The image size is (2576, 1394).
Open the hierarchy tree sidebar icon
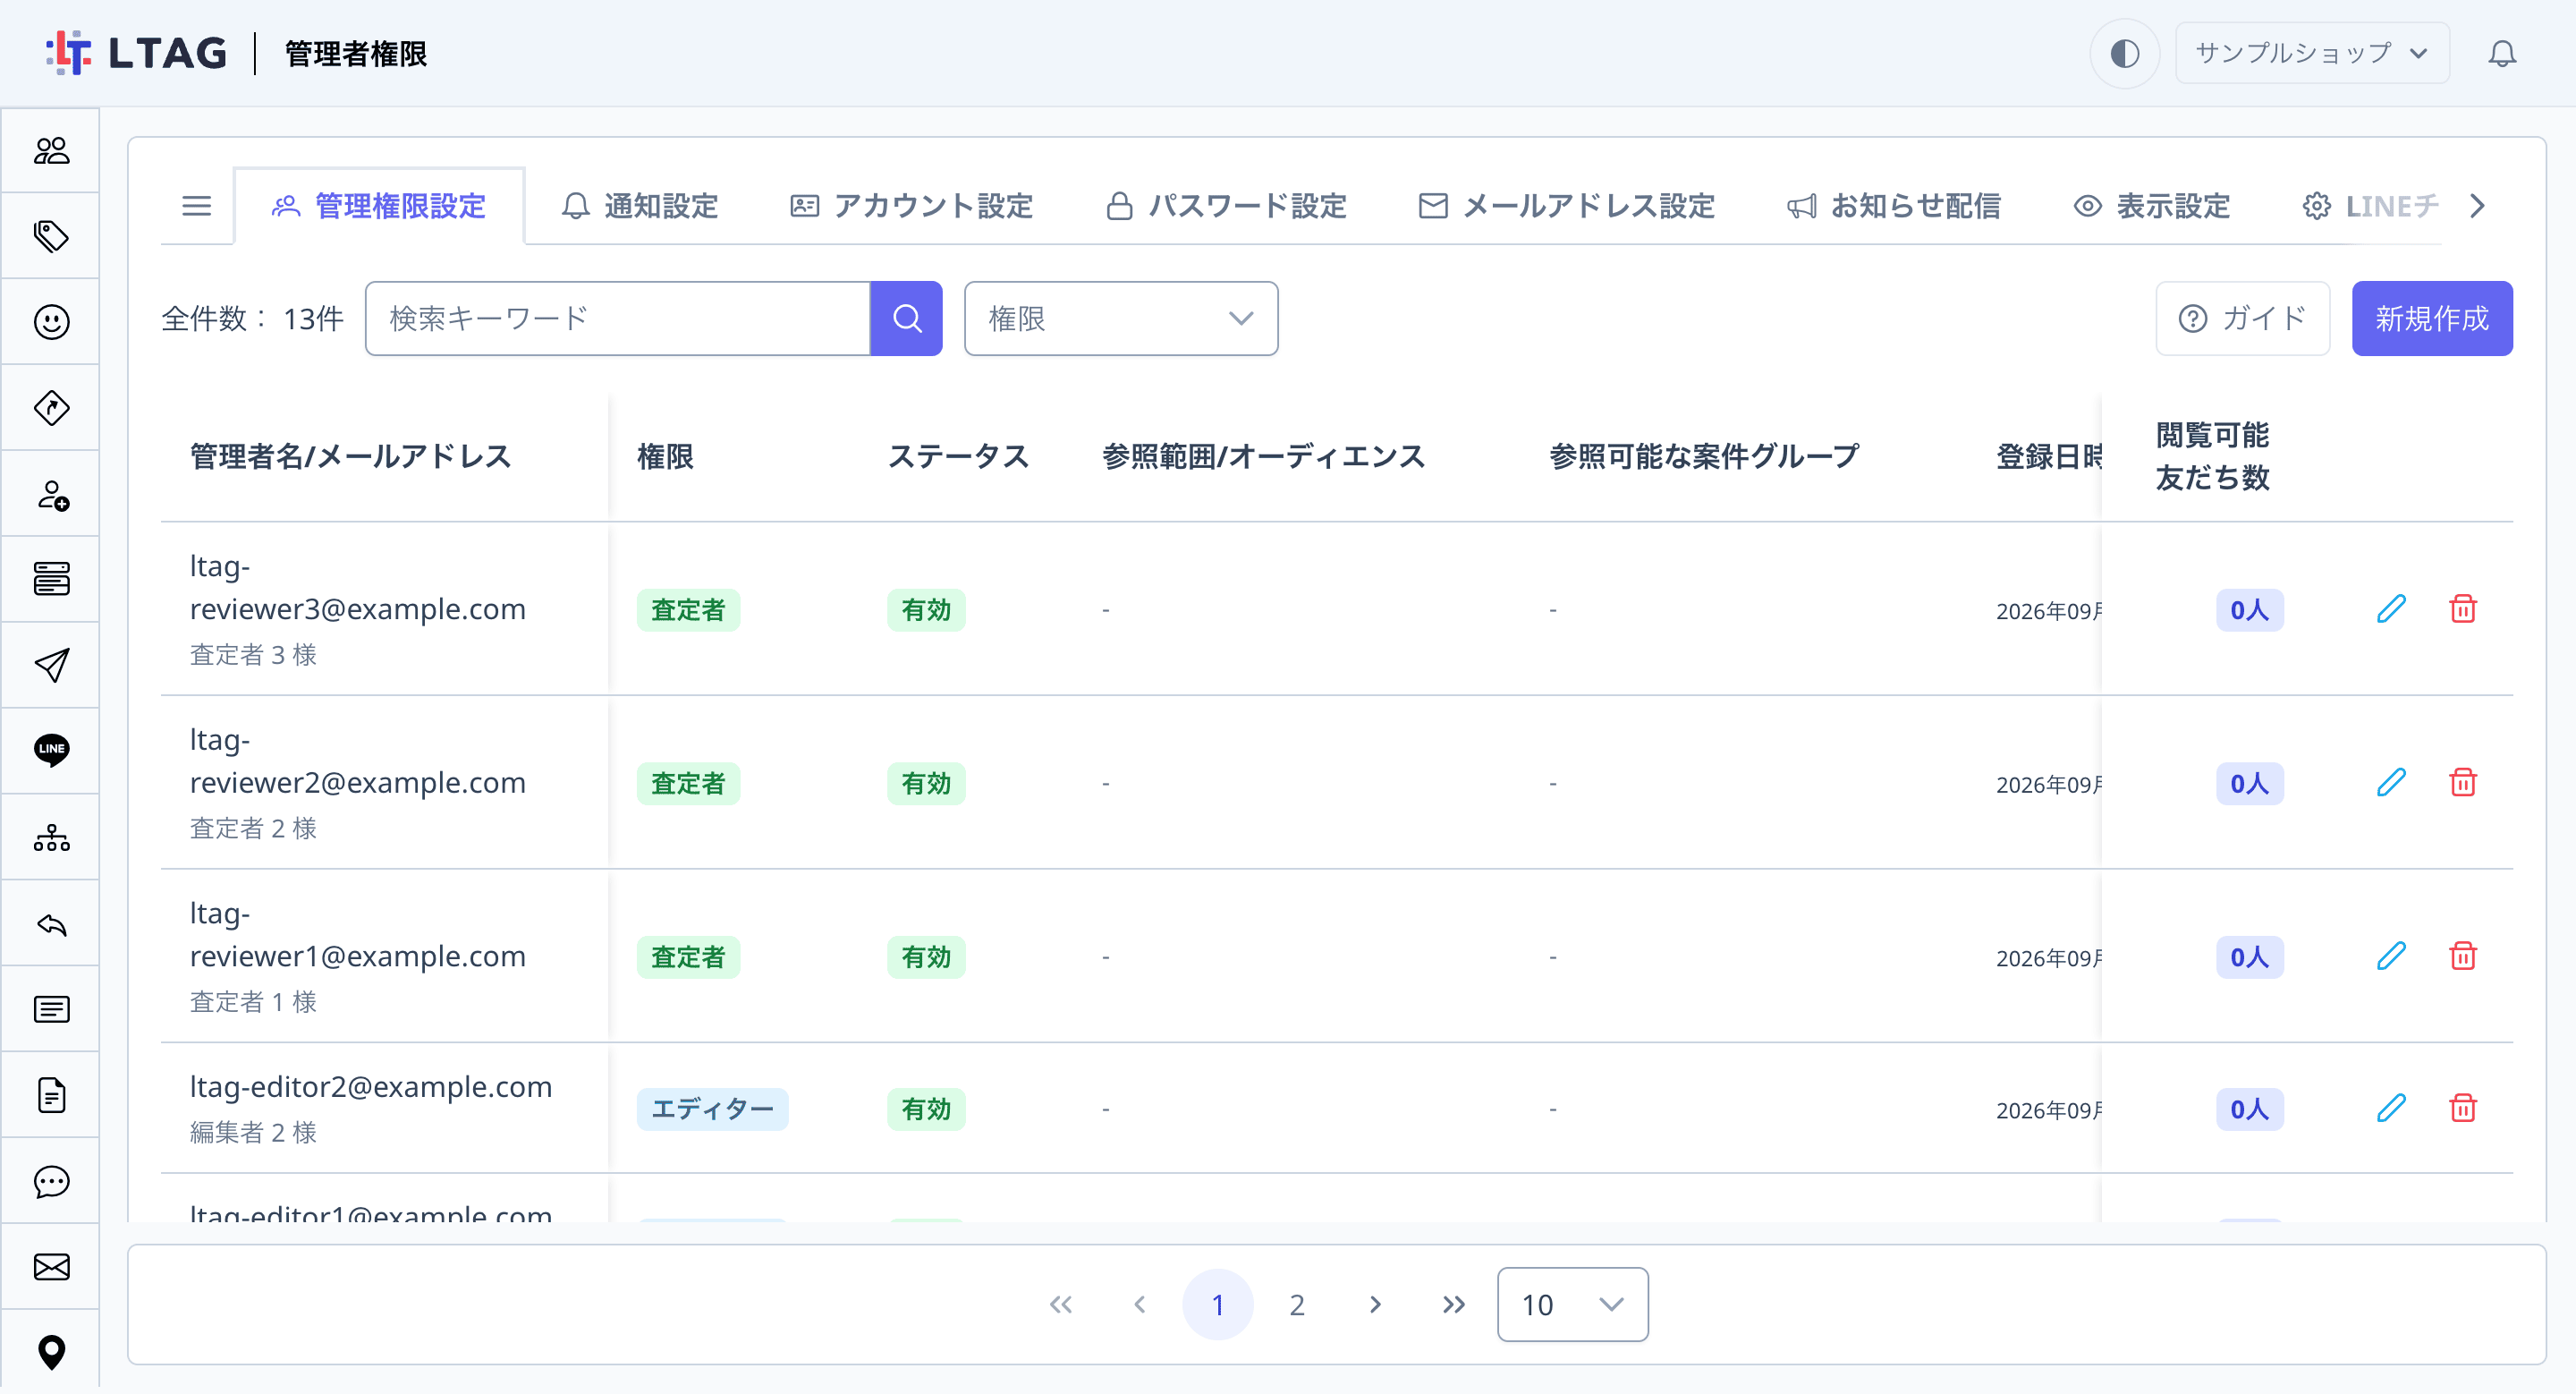tap(51, 837)
